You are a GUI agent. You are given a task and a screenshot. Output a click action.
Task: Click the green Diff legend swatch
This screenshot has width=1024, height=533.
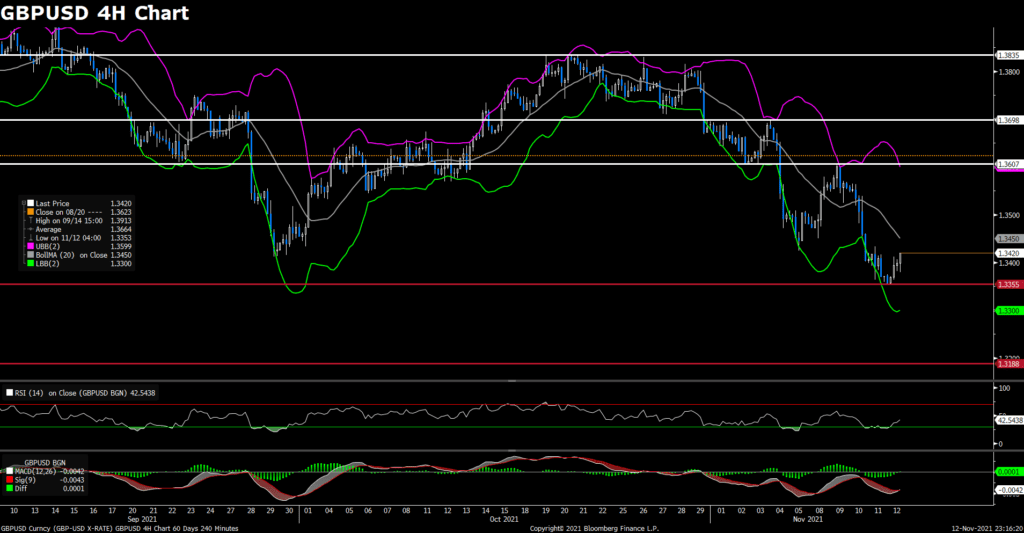pyautogui.click(x=9, y=488)
